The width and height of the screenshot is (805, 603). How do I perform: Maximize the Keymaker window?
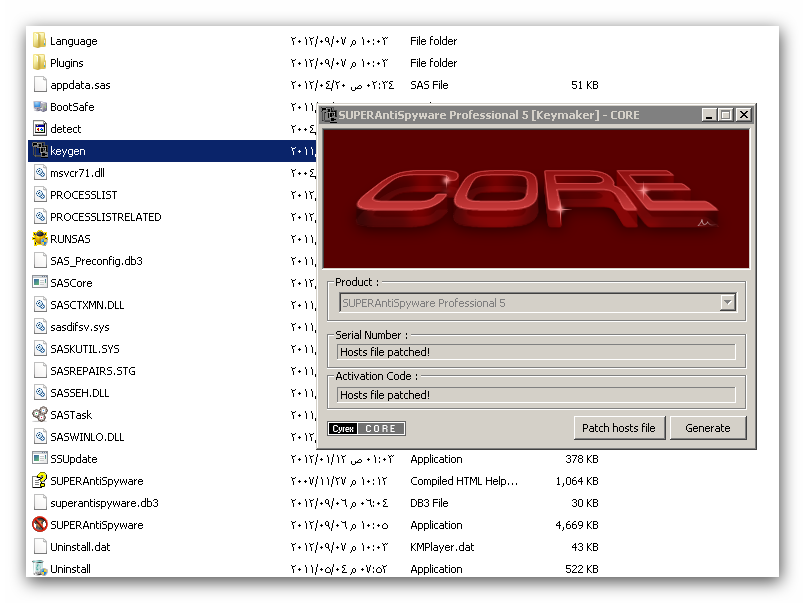725,115
